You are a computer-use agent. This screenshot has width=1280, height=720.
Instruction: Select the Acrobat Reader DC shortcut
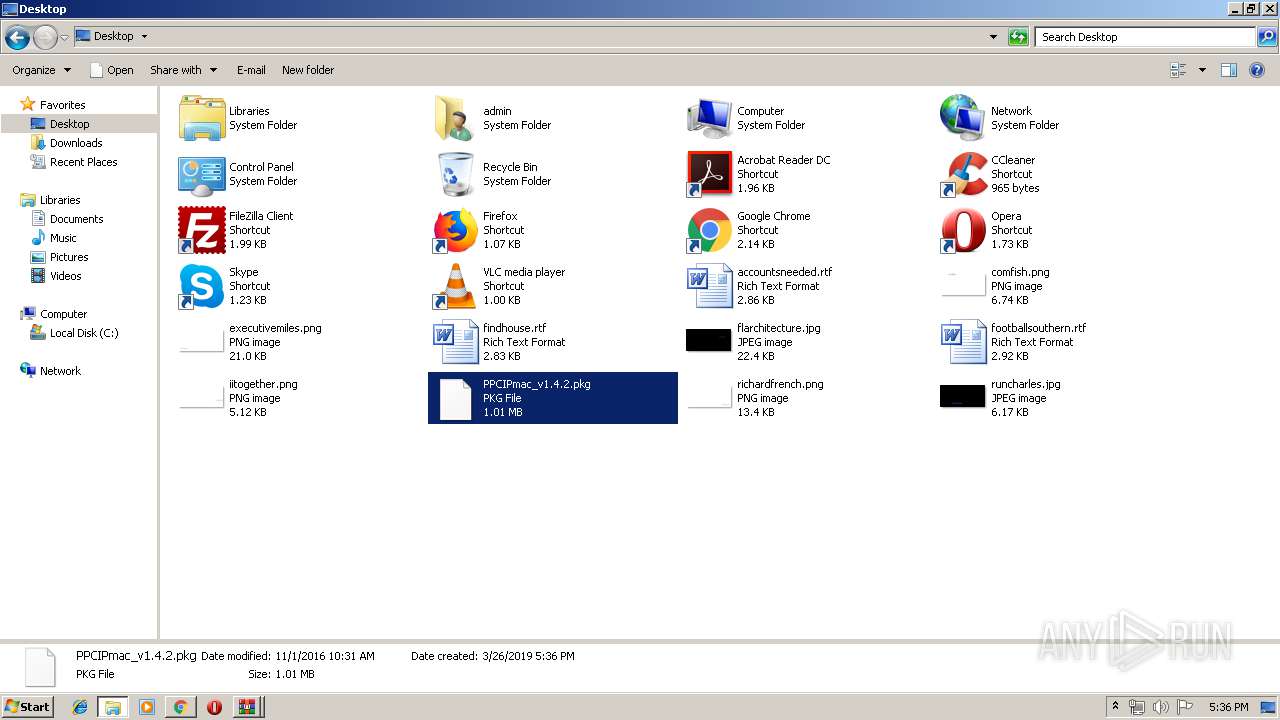point(710,174)
